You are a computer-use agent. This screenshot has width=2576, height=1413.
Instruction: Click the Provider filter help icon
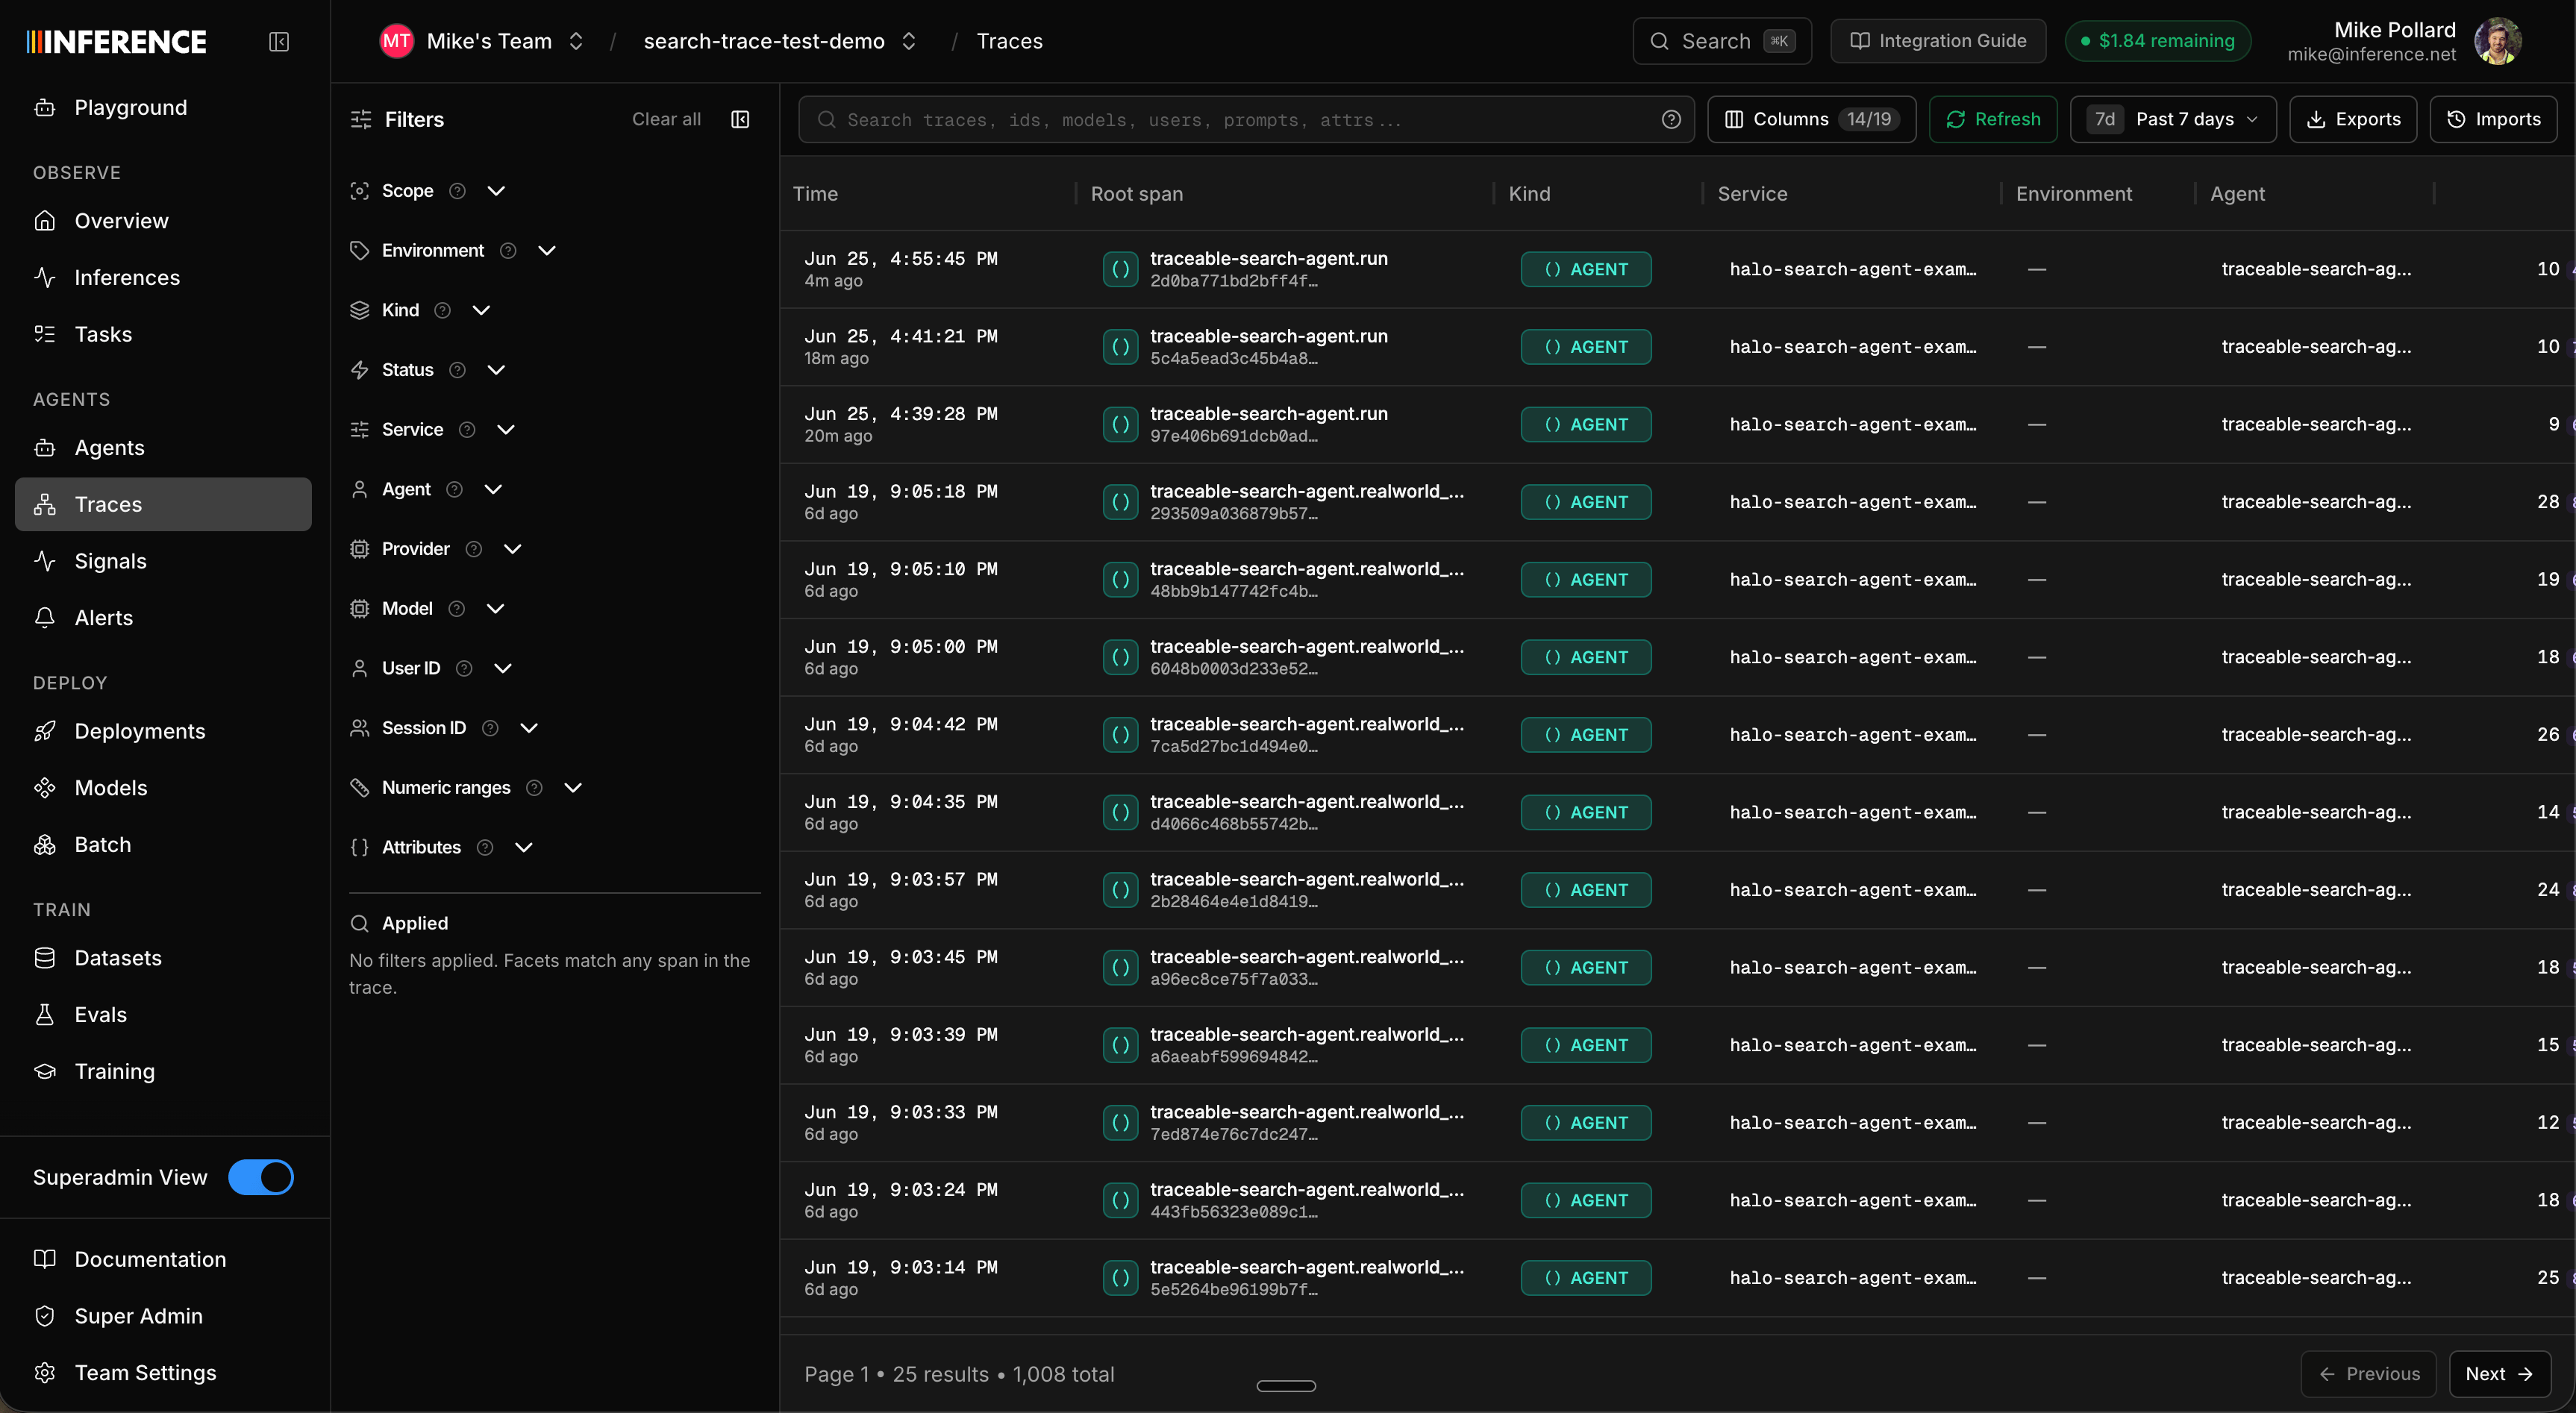(474, 549)
